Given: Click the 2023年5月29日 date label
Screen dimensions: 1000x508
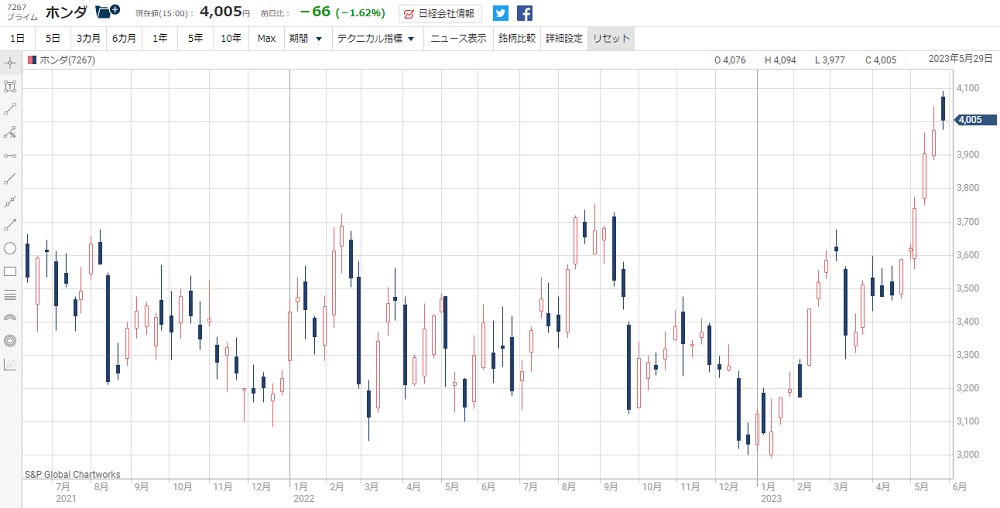Looking at the screenshot, I should (x=960, y=59).
